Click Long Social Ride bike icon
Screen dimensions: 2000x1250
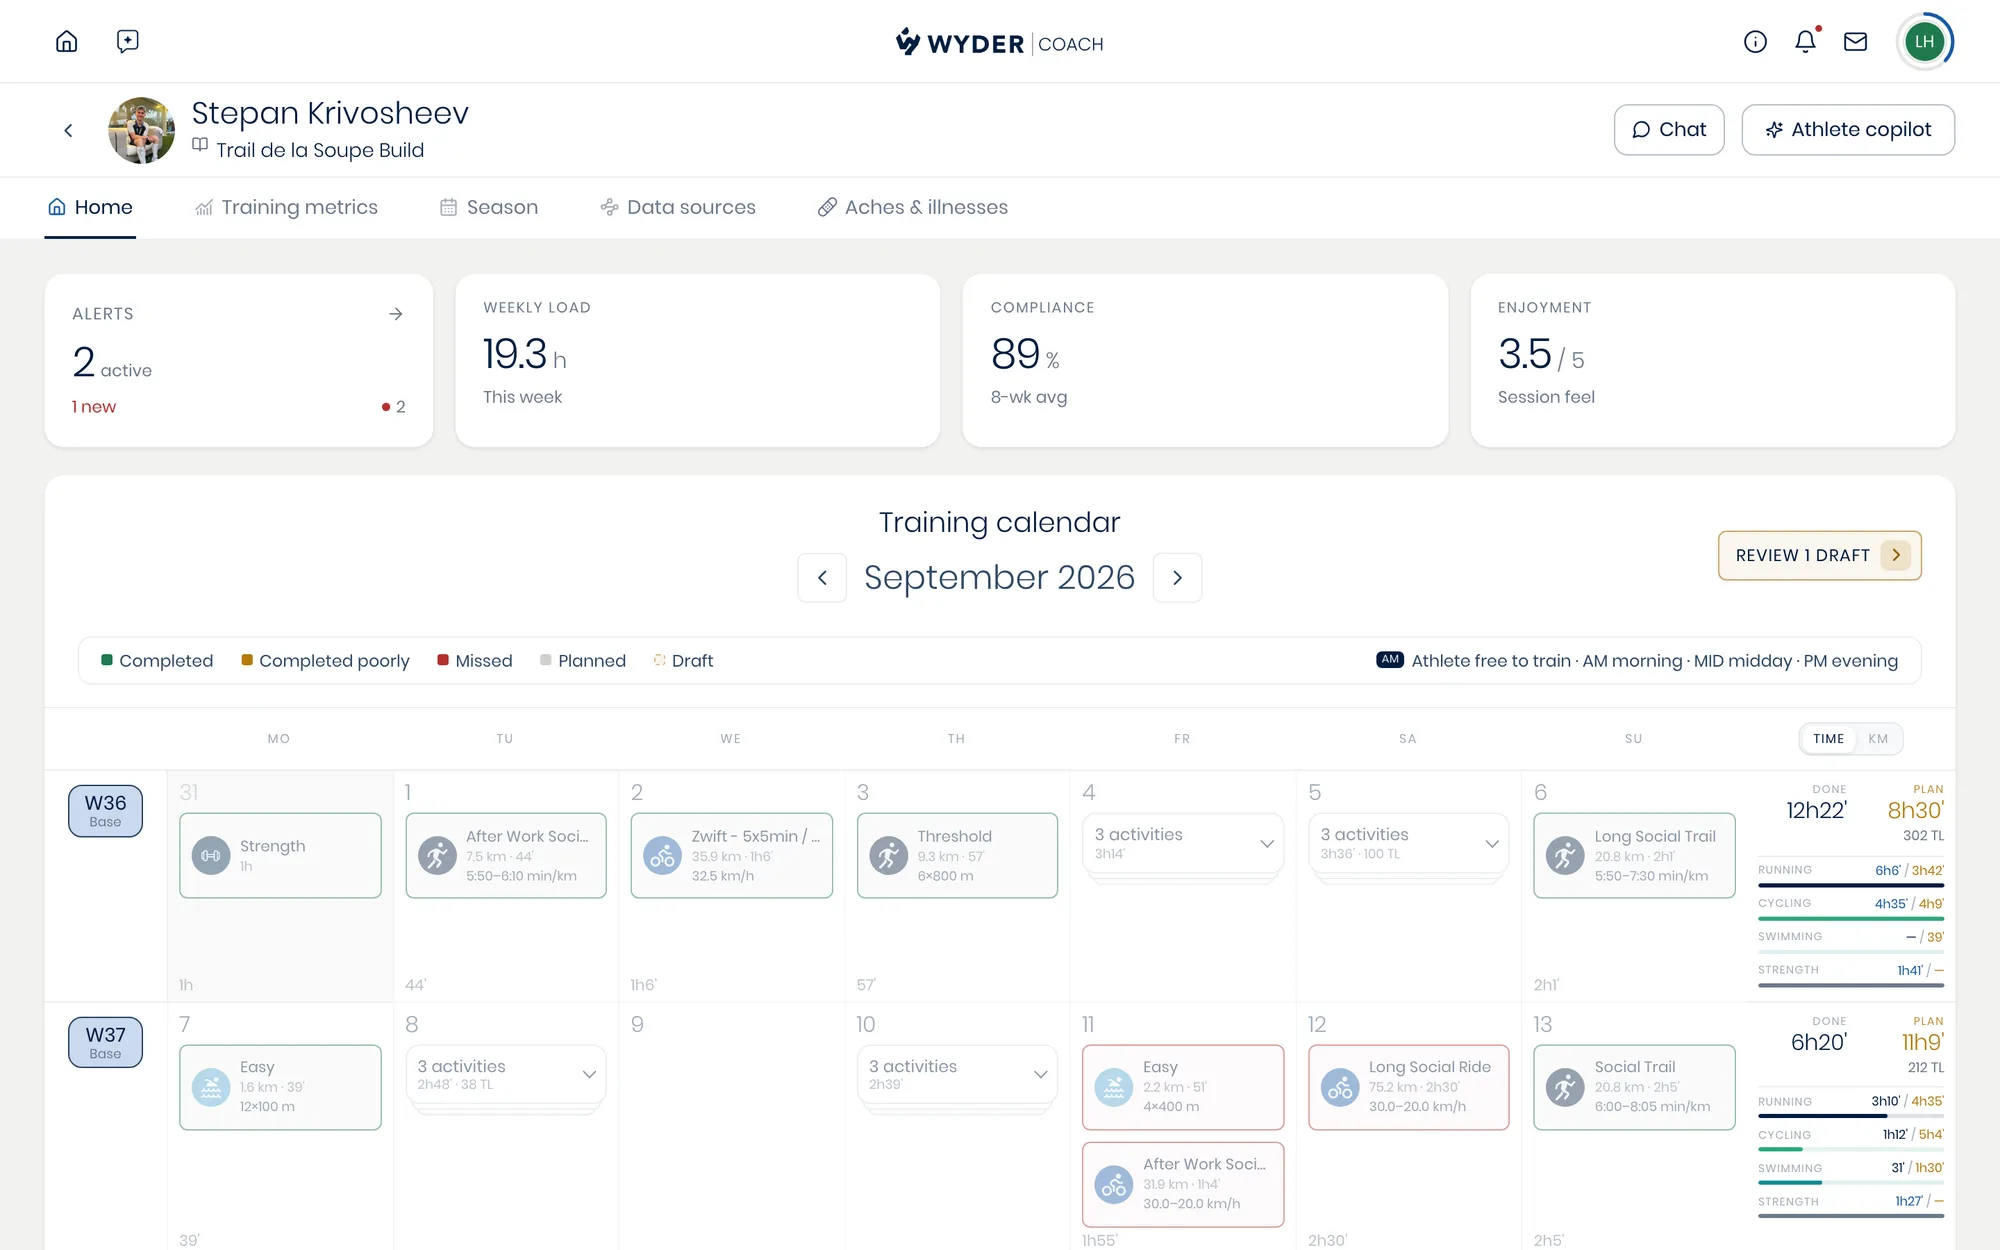(1340, 1087)
